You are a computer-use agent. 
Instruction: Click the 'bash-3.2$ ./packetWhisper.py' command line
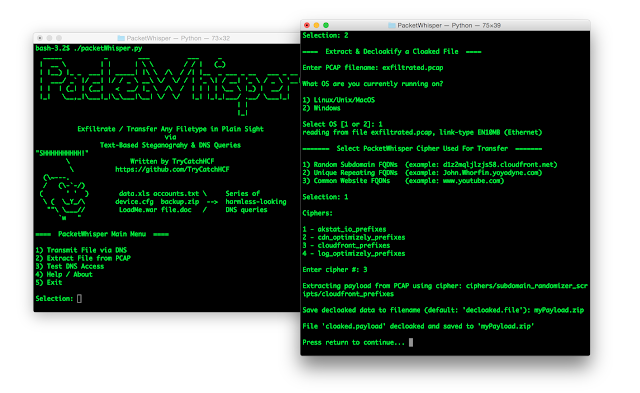pyautogui.click(x=89, y=48)
